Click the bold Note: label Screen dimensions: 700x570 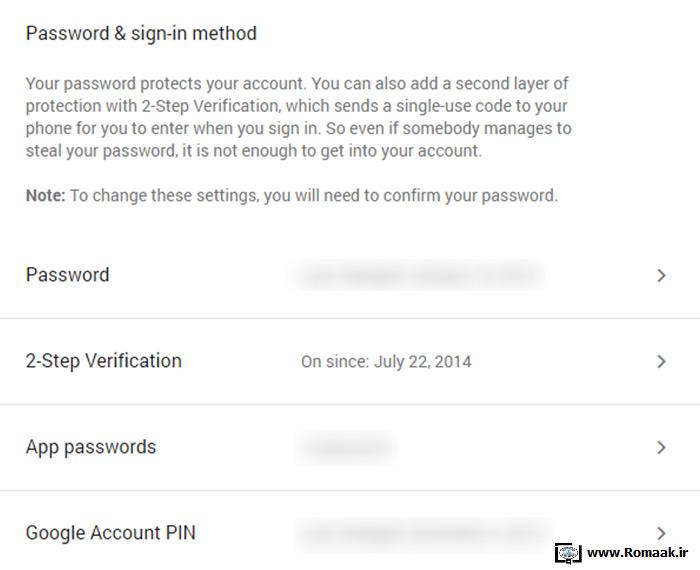coord(46,196)
